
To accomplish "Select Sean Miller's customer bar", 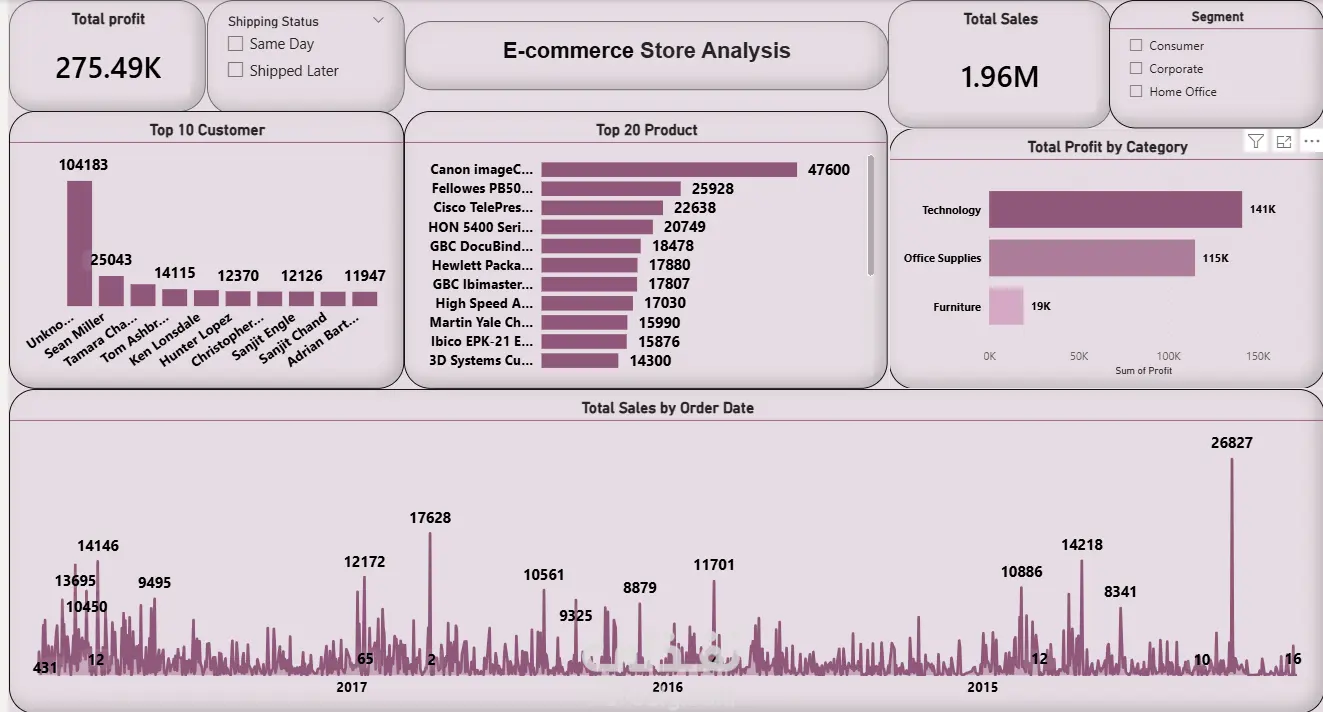I will point(111,291).
